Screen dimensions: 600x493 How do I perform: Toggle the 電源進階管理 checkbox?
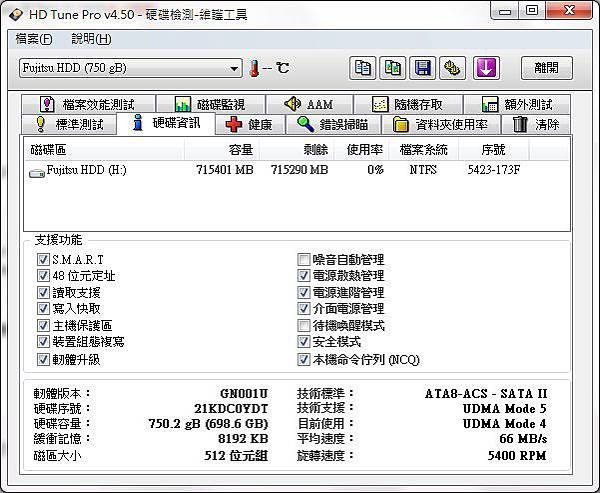click(x=303, y=293)
